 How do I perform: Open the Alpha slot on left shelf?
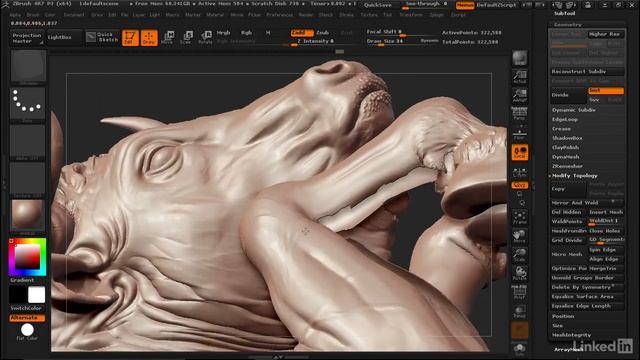click(x=28, y=142)
